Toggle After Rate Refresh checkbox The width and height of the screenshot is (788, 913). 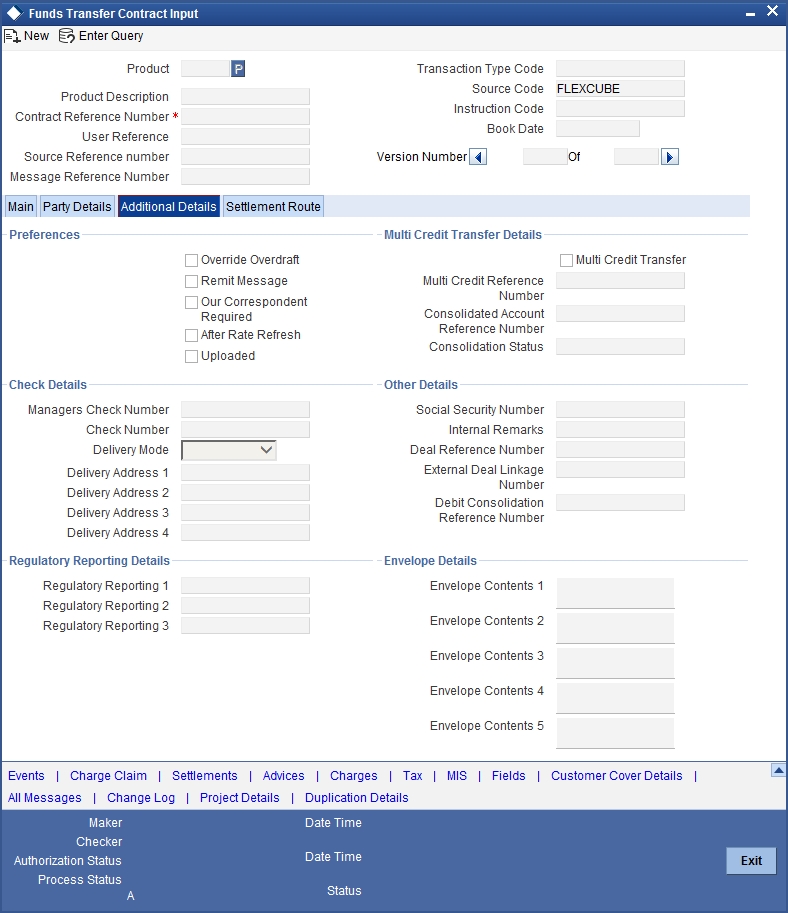(x=191, y=335)
